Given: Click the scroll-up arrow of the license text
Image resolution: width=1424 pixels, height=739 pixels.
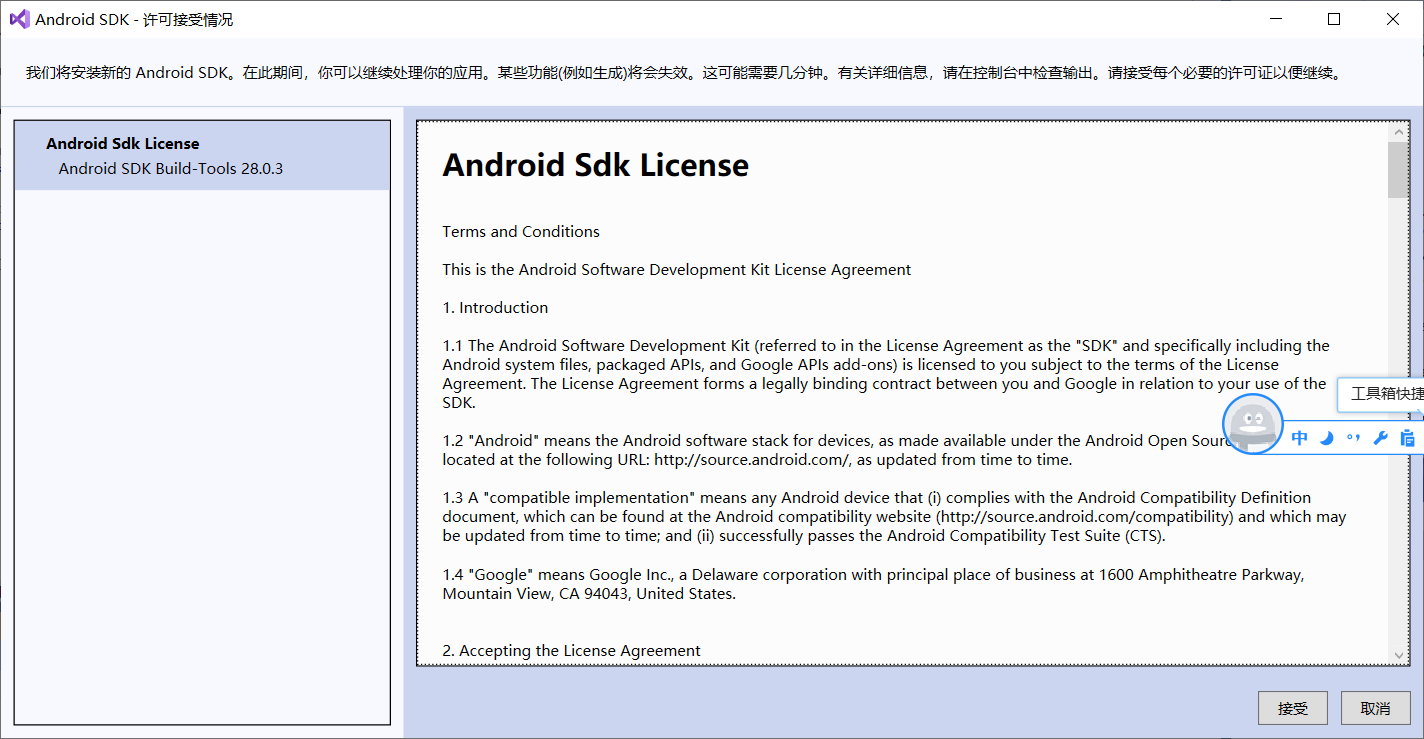Looking at the screenshot, I should coord(1398,133).
